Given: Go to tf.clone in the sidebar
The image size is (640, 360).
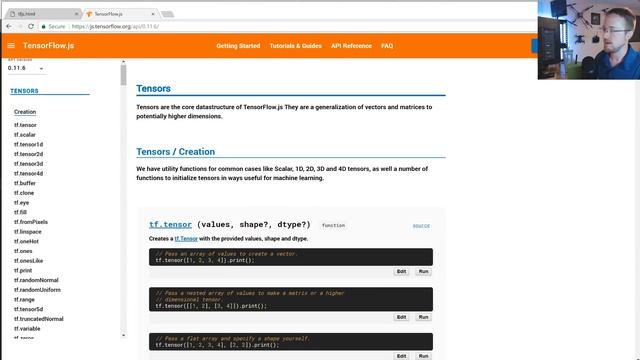Looking at the screenshot, I should tap(24, 193).
